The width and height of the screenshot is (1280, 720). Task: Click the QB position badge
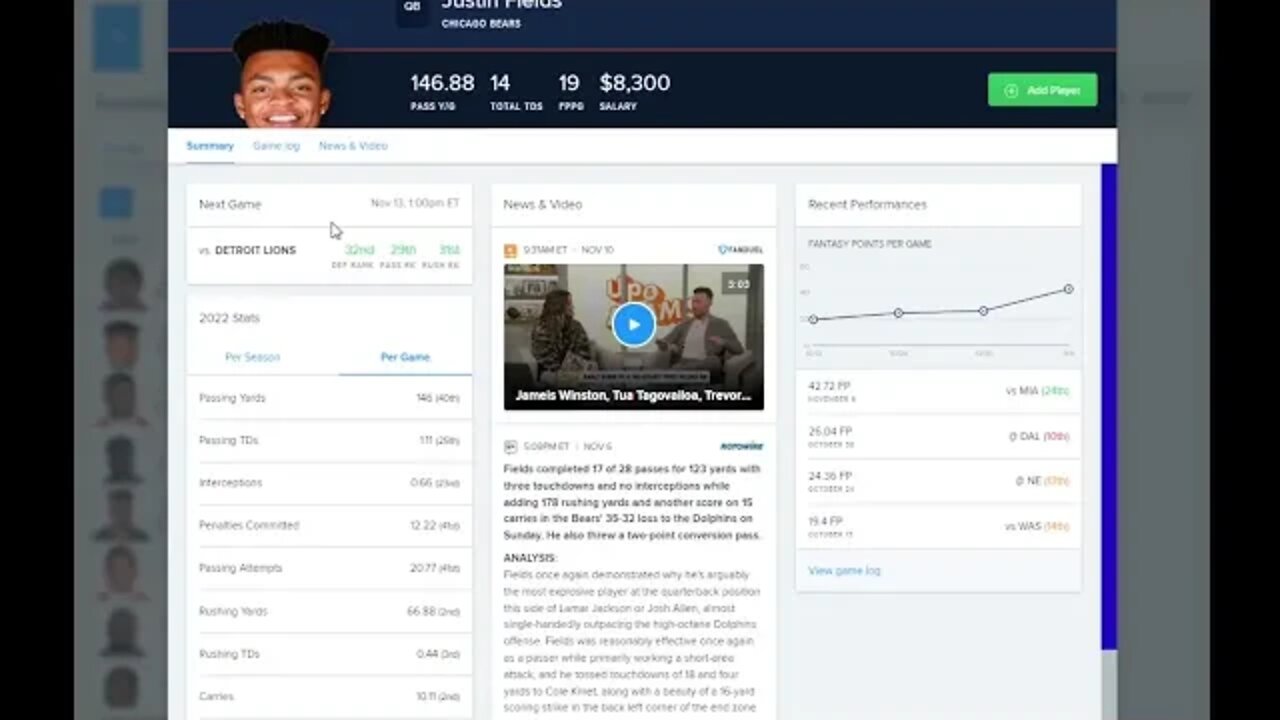[x=411, y=8]
